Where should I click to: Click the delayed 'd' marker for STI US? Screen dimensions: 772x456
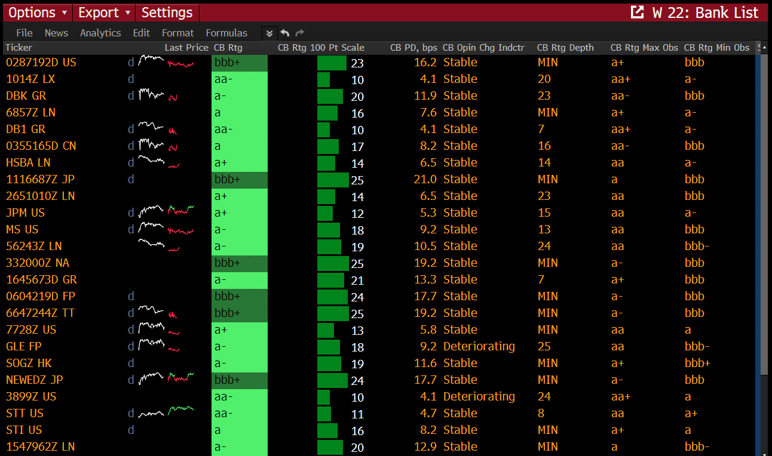(x=131, y=430)
